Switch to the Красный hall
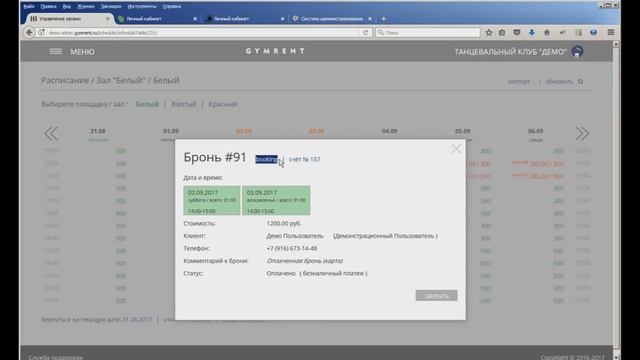The height and width of the screenshot is (360, 640). coord(222,104)
